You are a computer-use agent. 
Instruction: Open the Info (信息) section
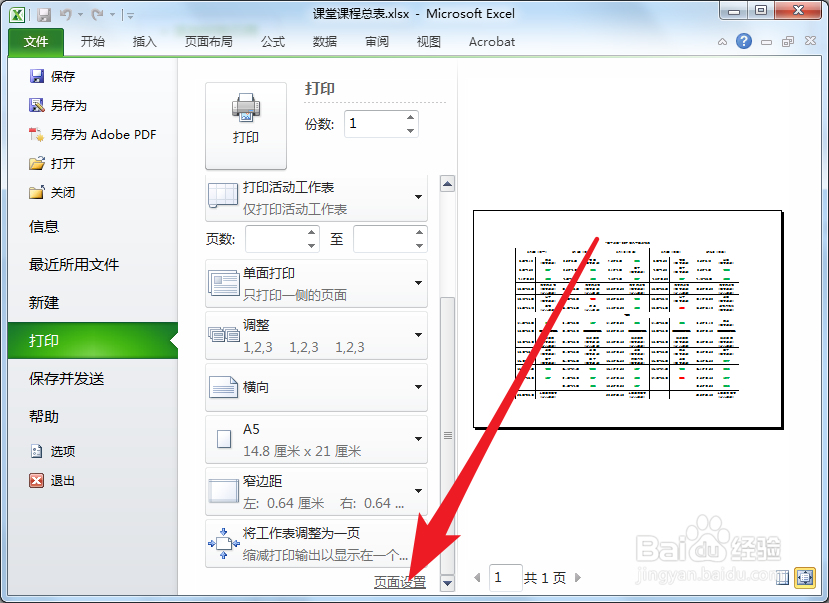click(44, 227)
